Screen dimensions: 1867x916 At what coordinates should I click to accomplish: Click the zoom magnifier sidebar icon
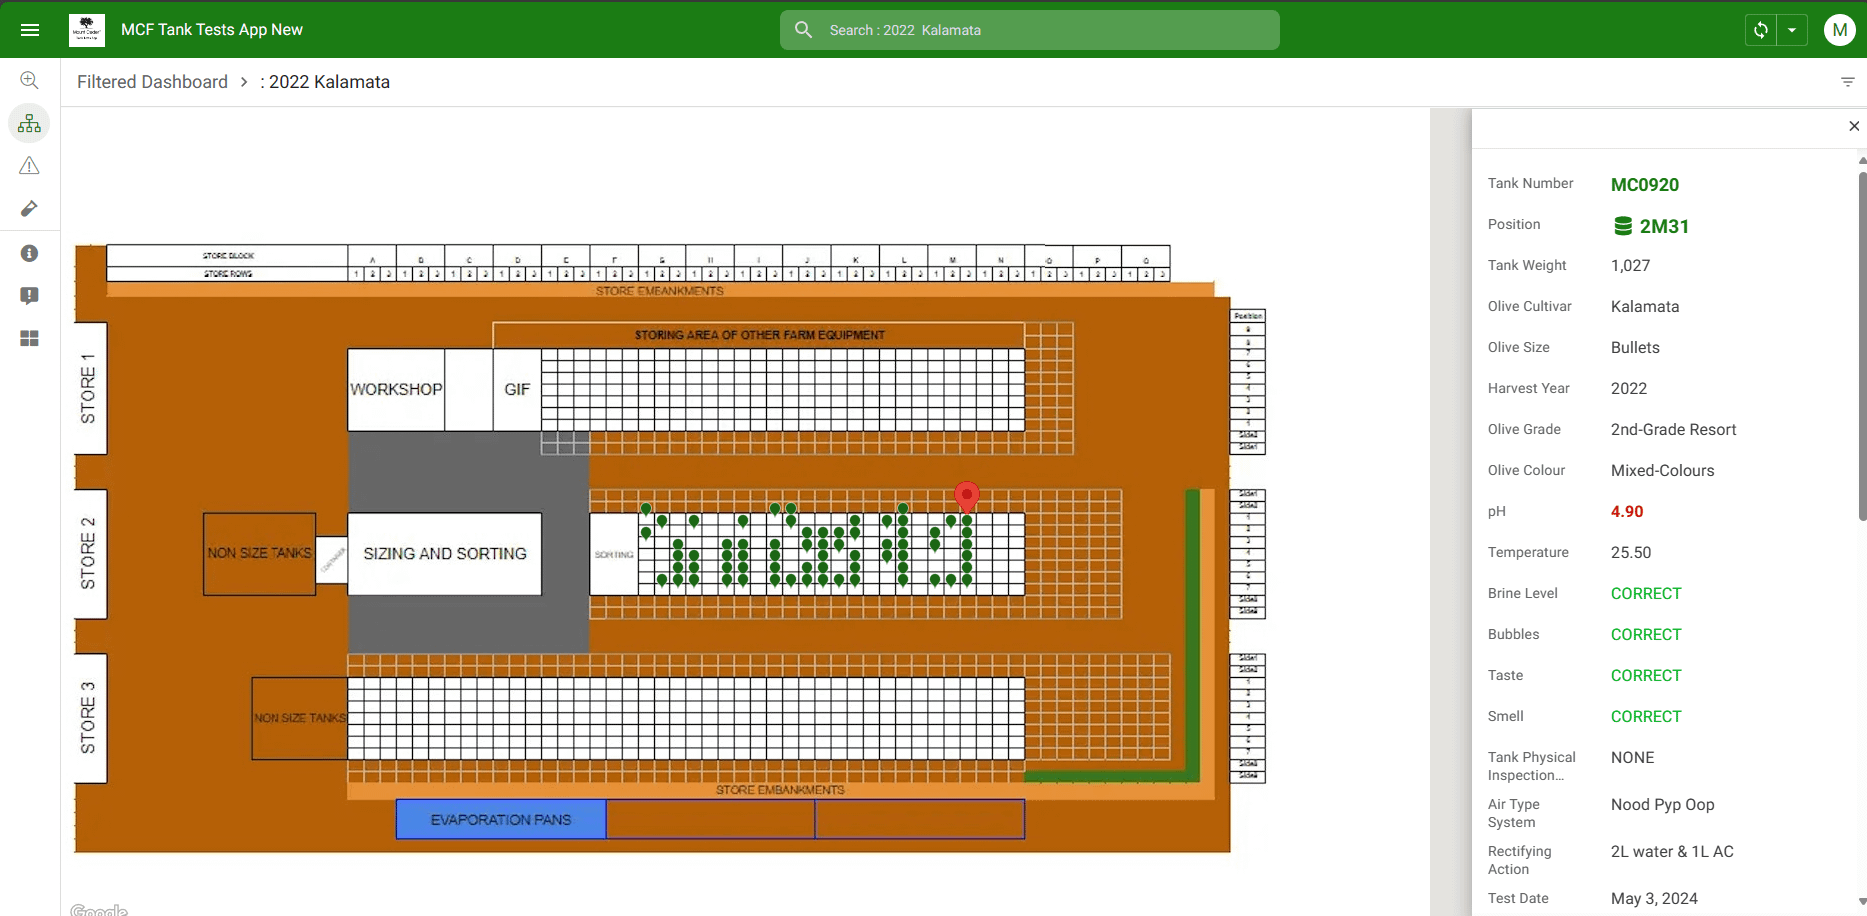30,80
